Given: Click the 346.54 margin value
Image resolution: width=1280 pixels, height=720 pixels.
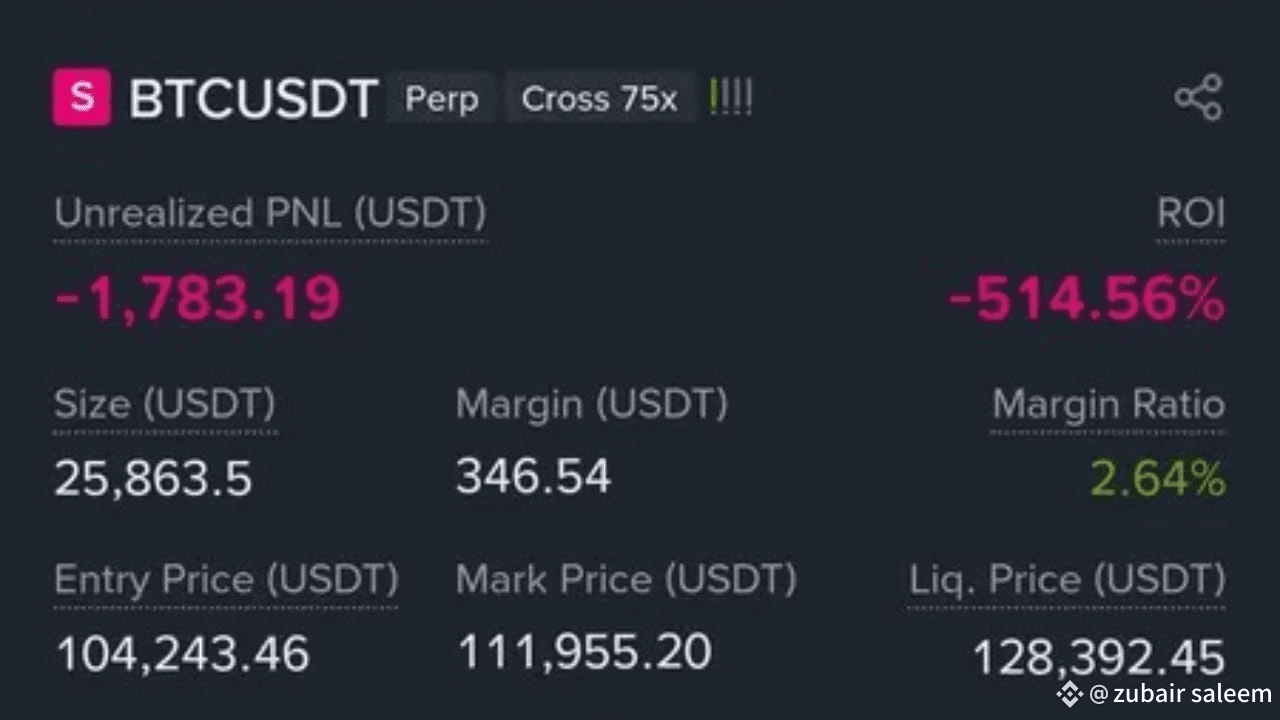Looking at the screenshot, I should click(x=533, y=476).
